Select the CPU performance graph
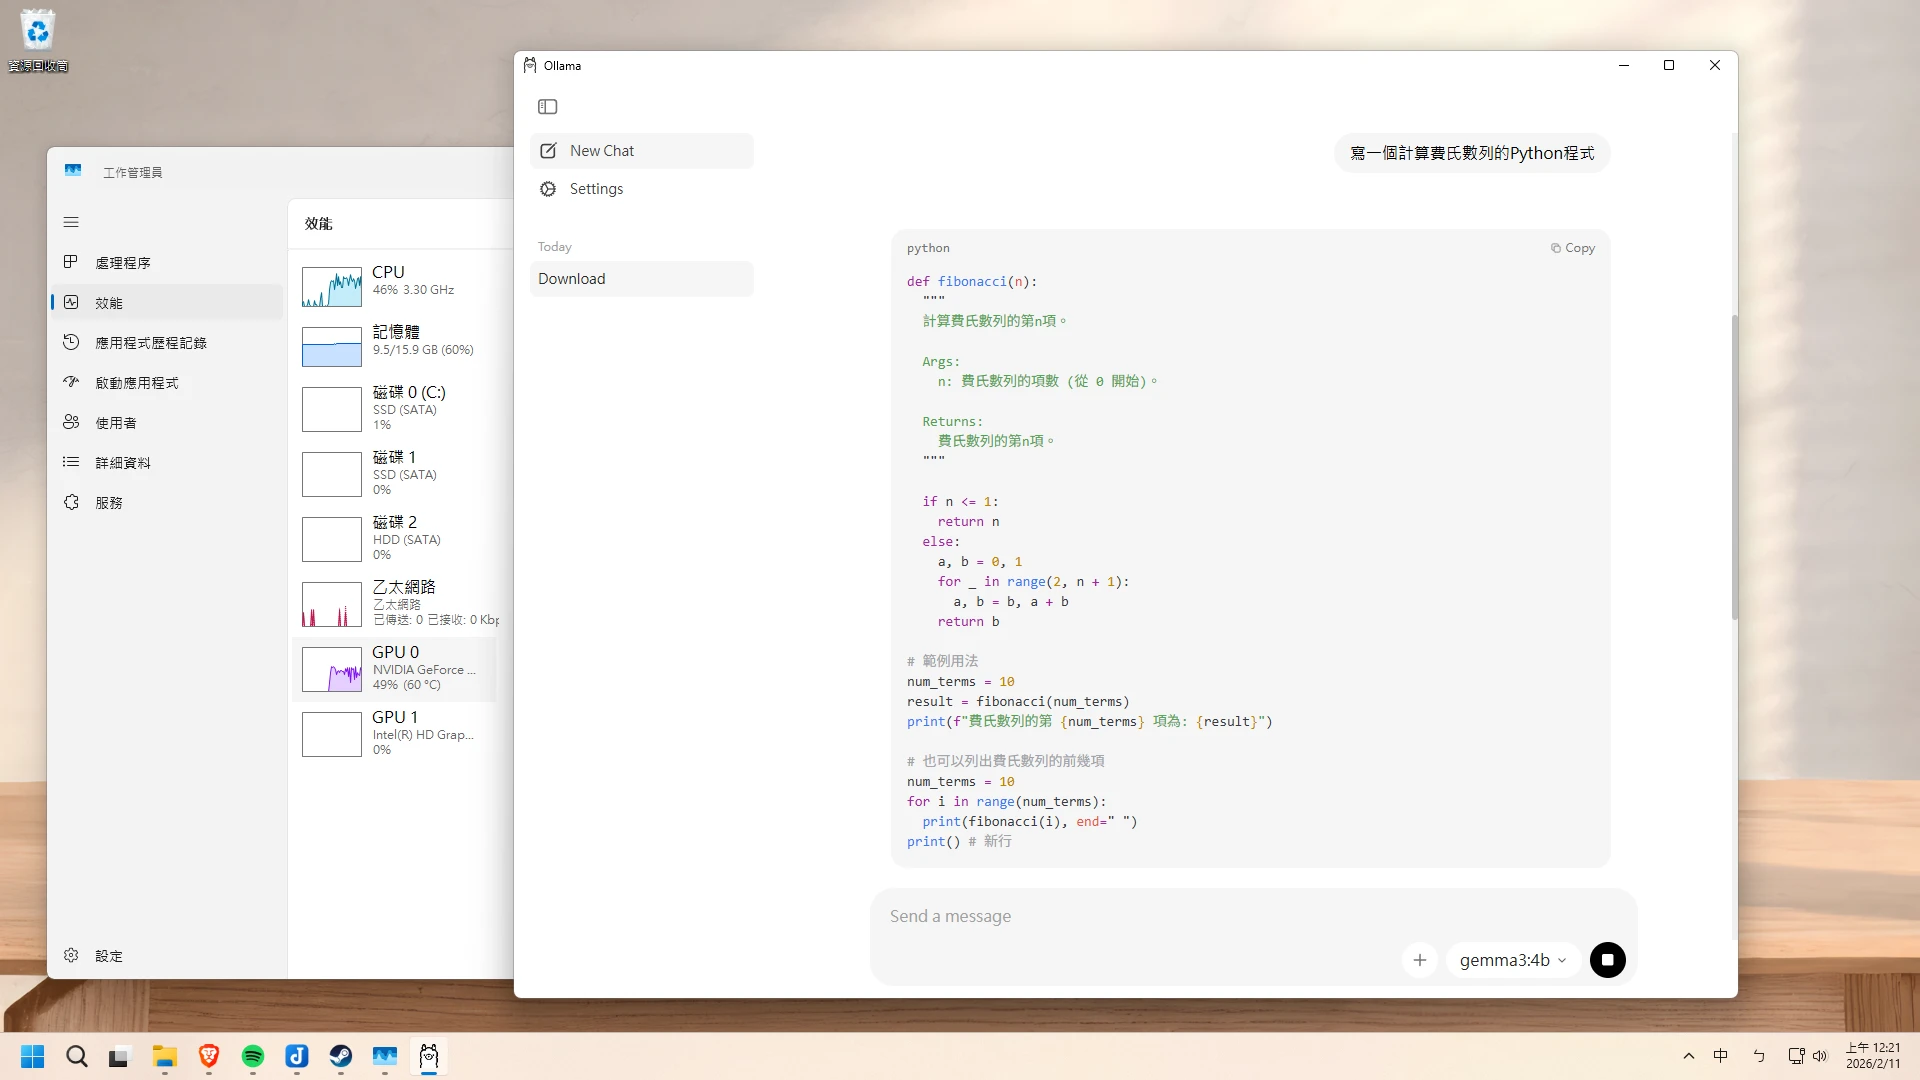The height and width of the screenshot is (1080, 1920). tap(332, 287)
